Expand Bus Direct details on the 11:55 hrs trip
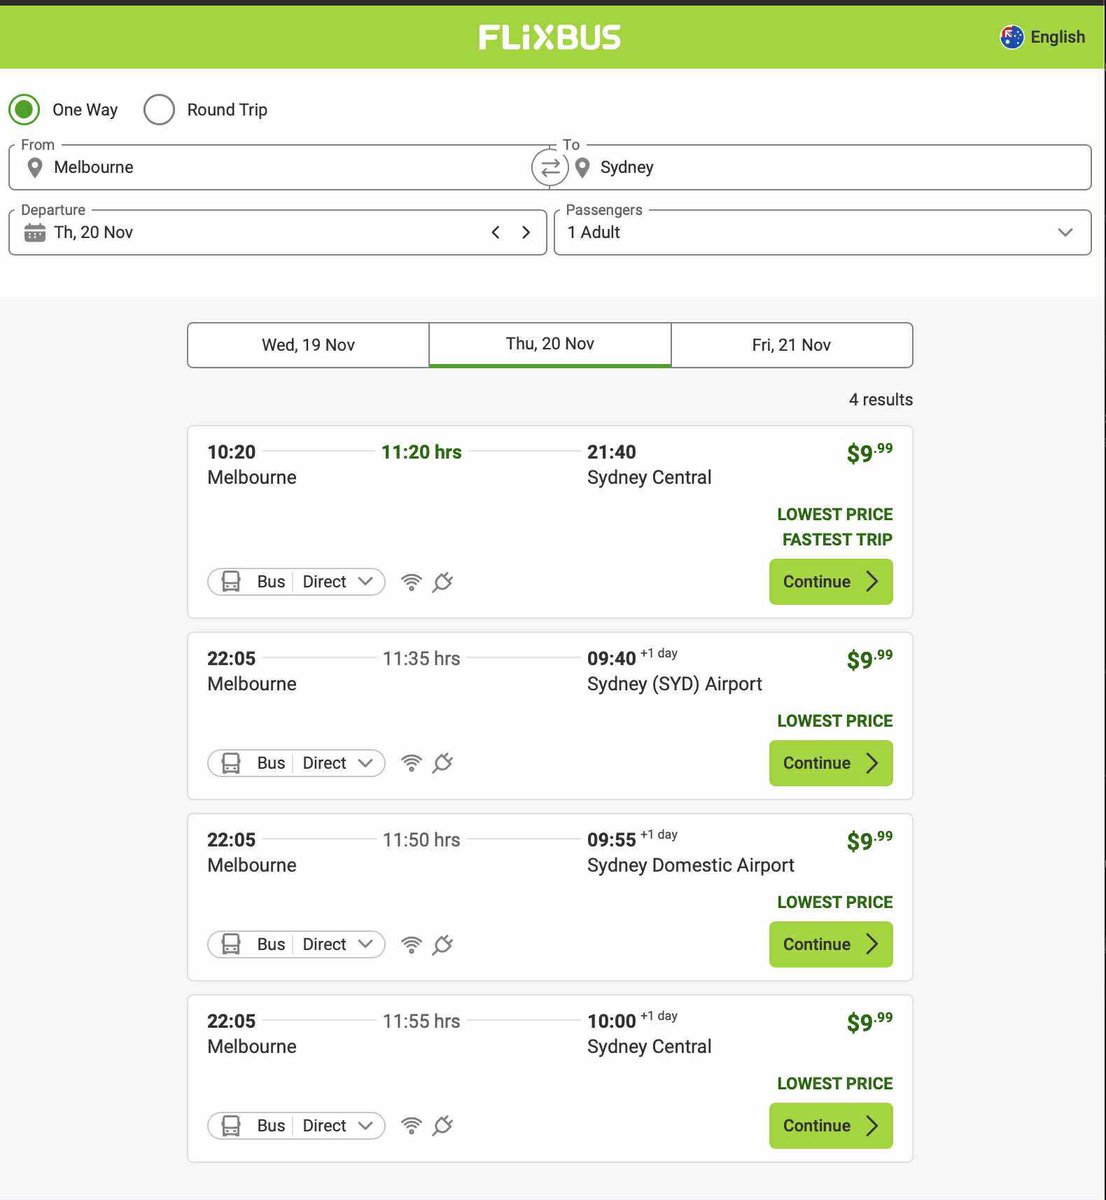This screenshot has width=1106, height=1200. 296,1126
